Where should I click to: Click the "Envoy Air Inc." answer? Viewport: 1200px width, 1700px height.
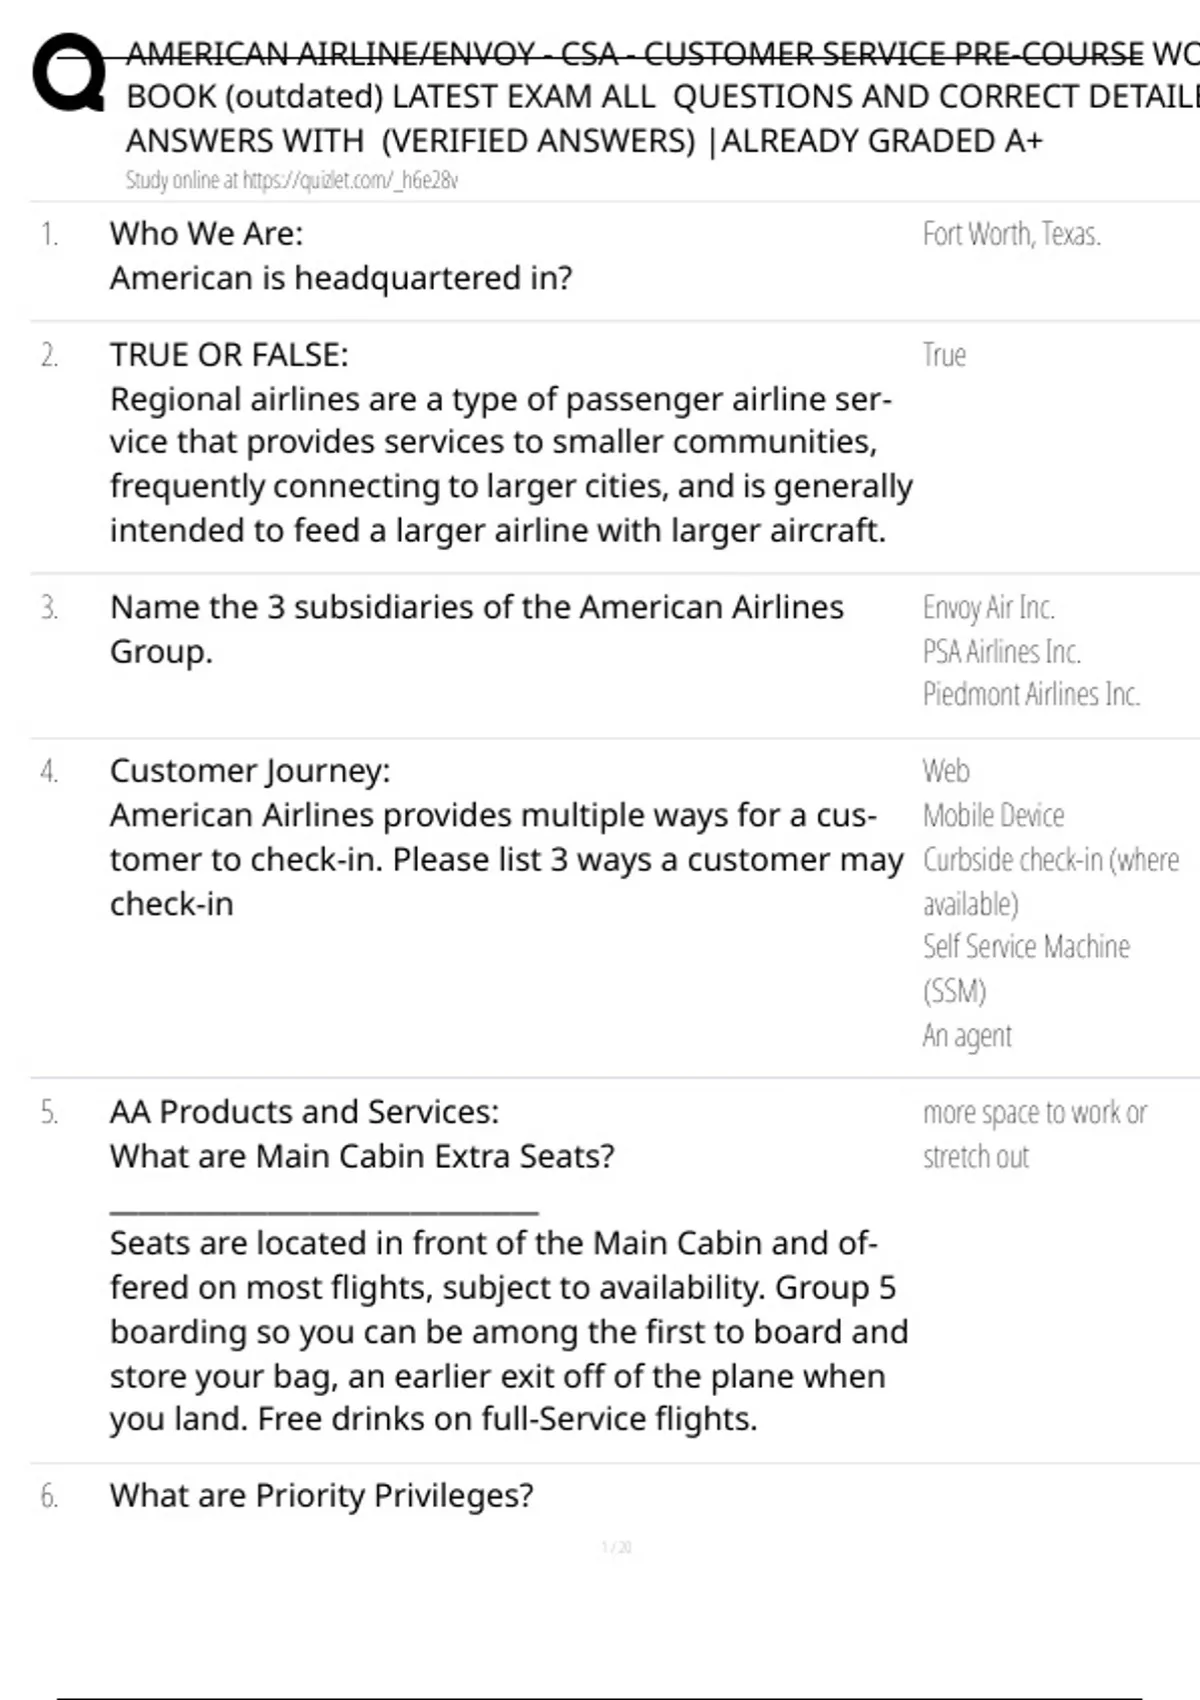988,608
